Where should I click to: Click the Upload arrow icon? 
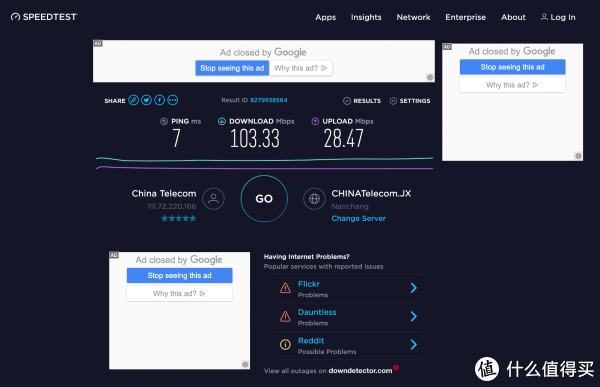click(x=315, y=121)
